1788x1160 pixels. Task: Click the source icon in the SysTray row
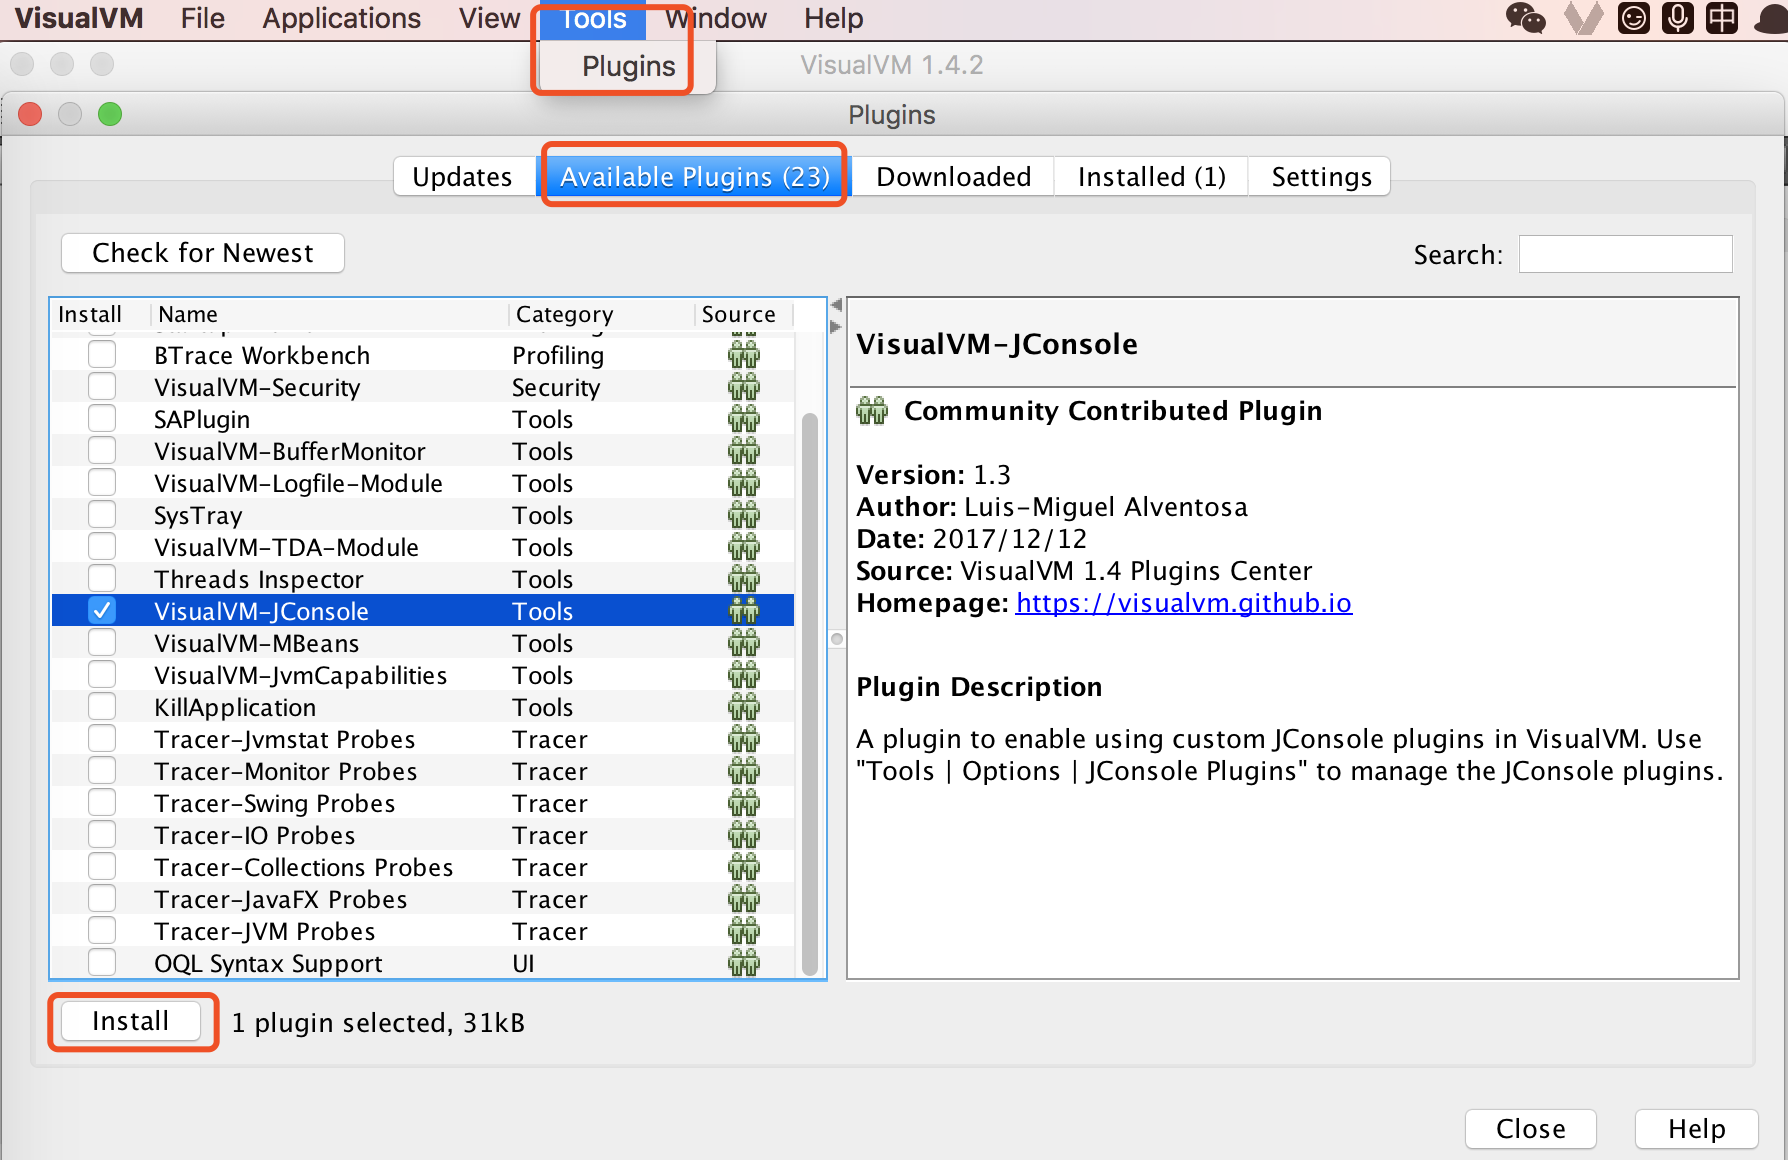tap(743, 515)
